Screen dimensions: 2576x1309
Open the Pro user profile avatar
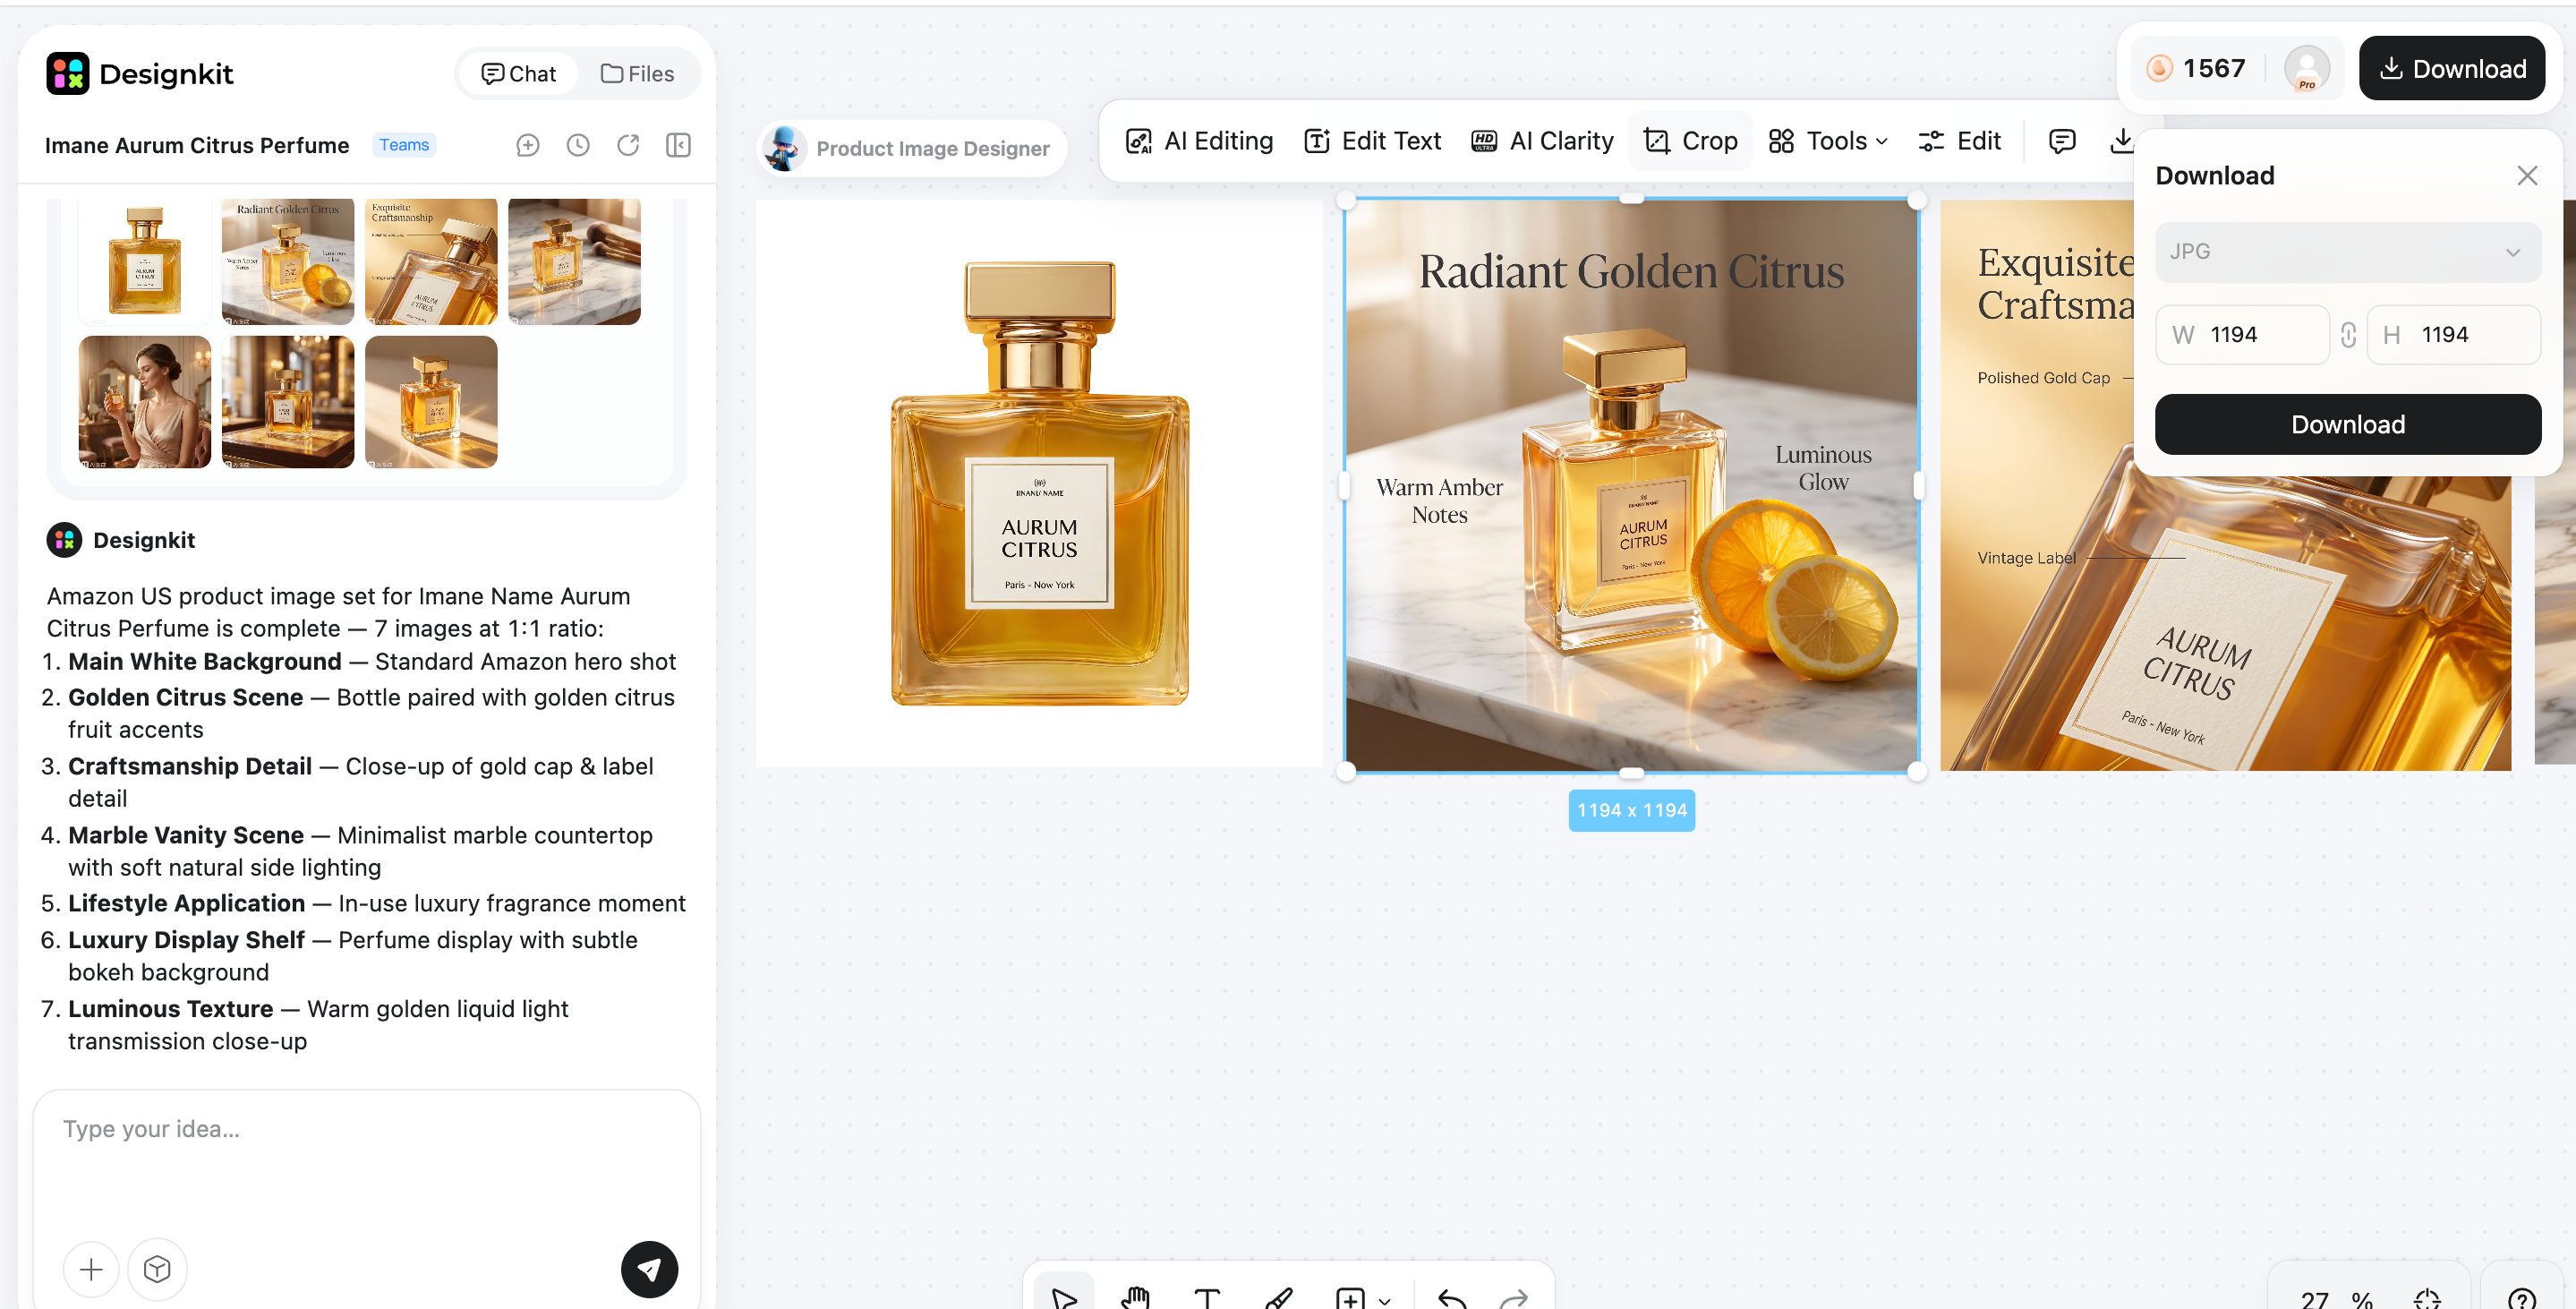2306,68
